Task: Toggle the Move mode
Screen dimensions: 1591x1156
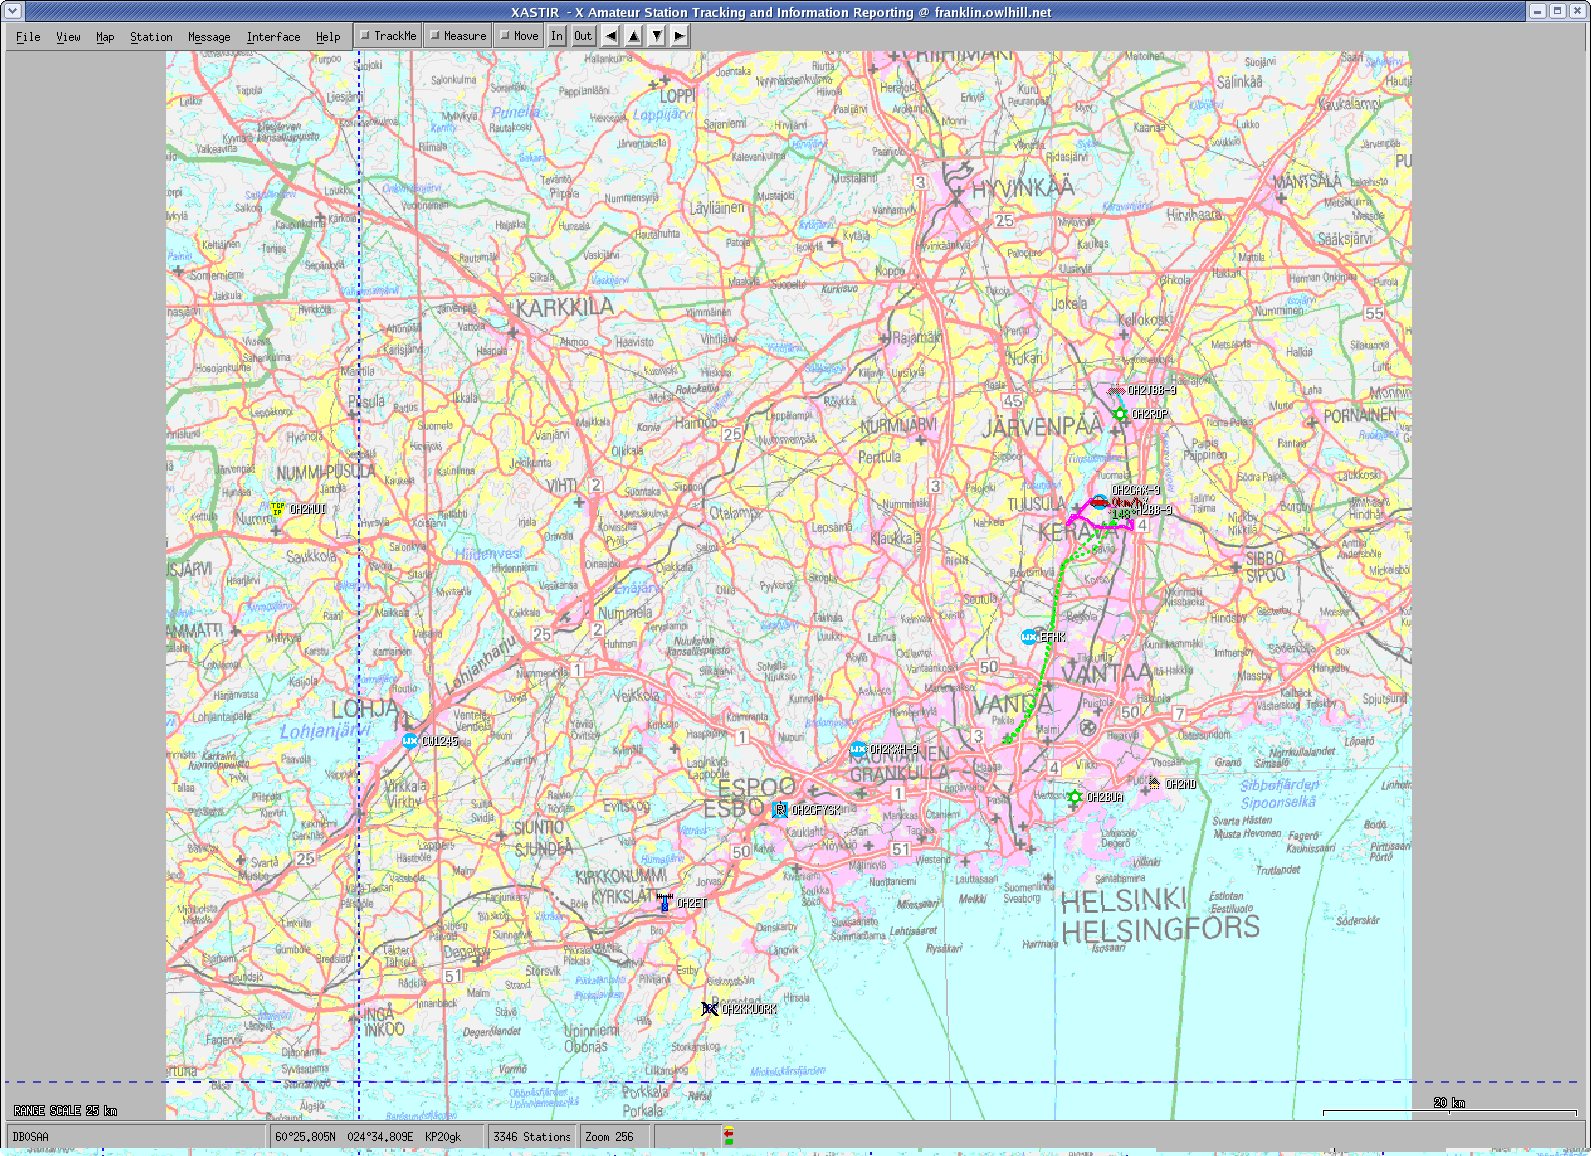Action: tap(519, 36)
